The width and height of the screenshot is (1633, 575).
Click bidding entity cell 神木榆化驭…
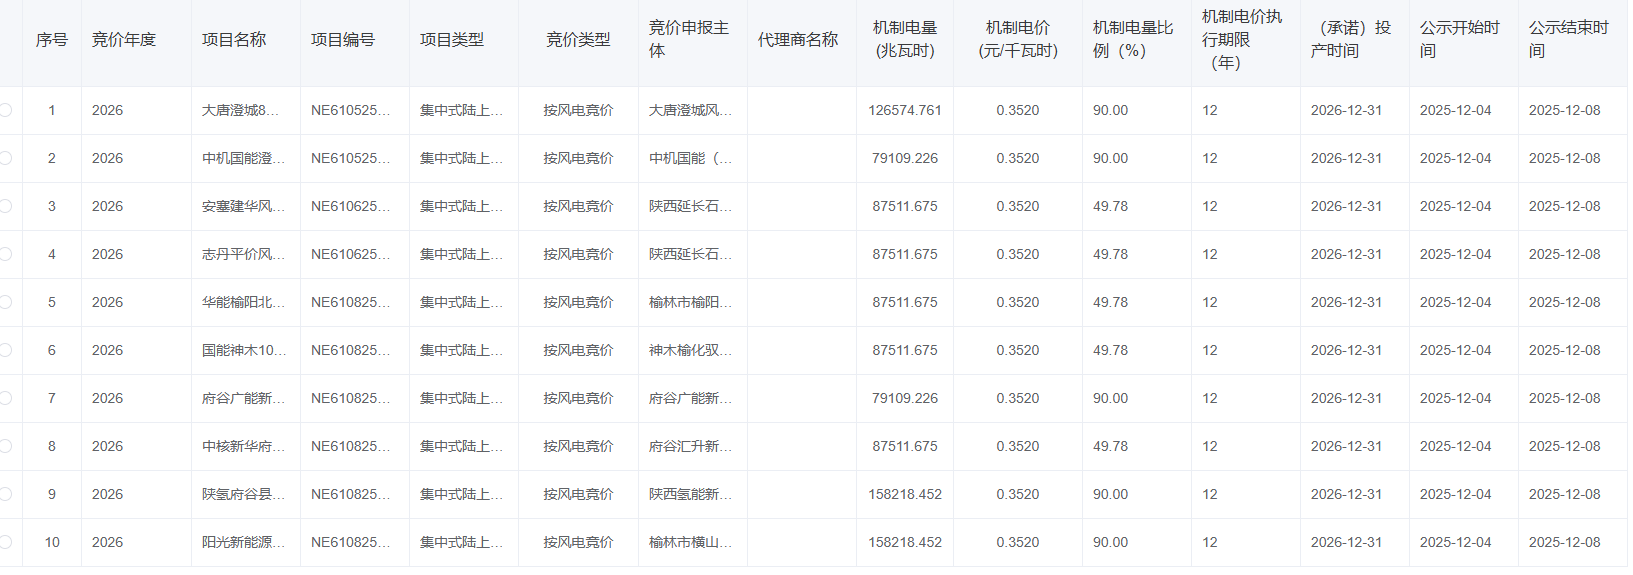(x=690, y=350)
